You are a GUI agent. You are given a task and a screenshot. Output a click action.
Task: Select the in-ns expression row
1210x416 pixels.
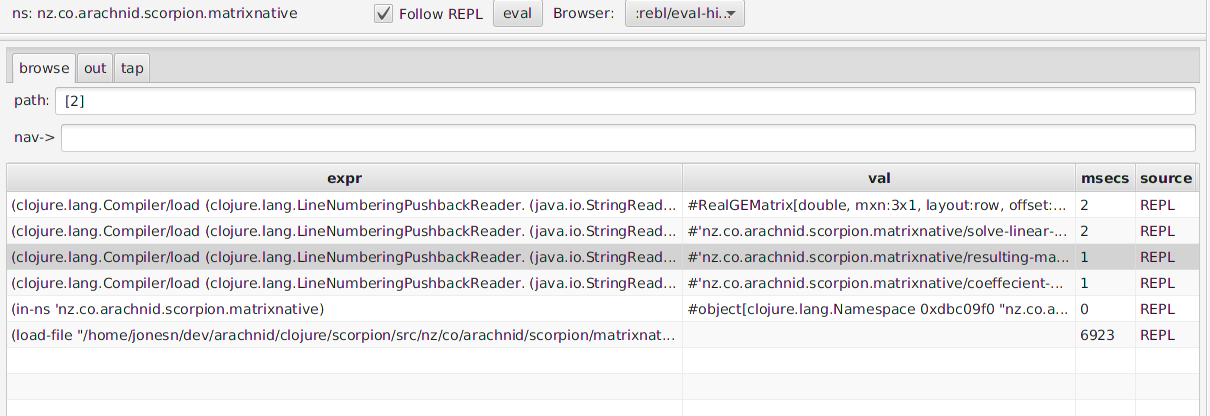click(x=602, y=309)
